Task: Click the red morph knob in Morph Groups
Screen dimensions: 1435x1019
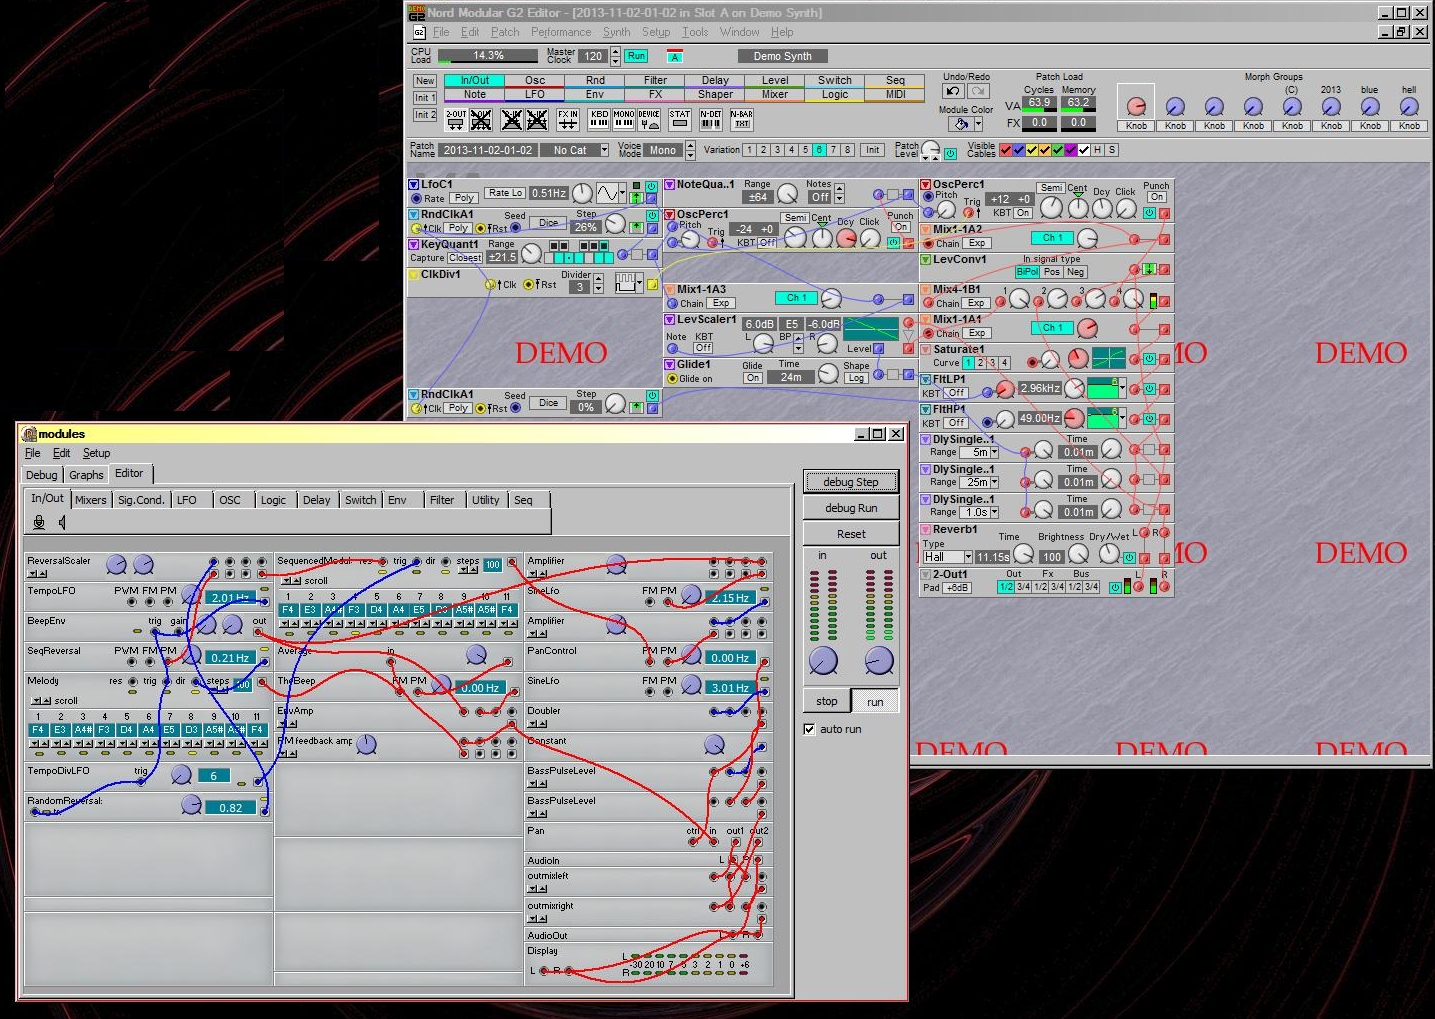Action: tap(1136, 107)
